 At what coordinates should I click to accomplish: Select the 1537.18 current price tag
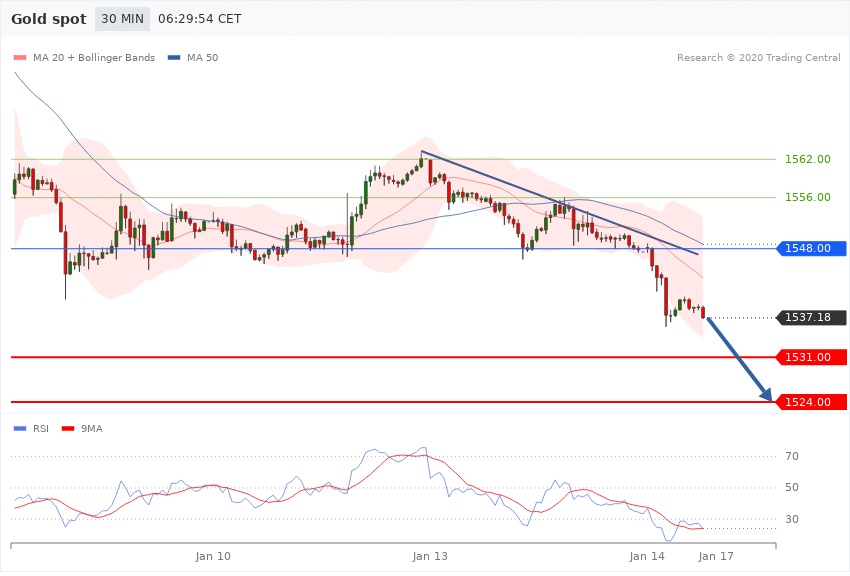tap(811, 318)
